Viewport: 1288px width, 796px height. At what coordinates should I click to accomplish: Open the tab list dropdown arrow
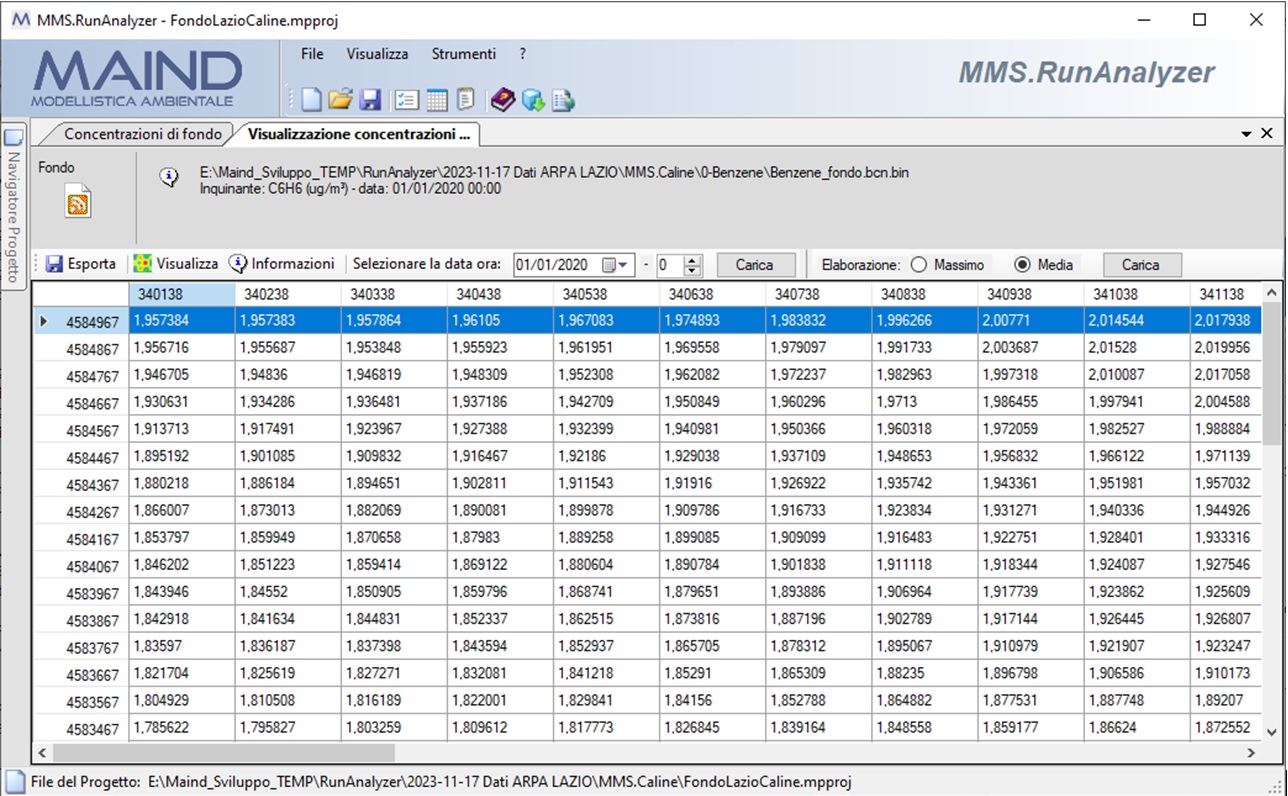(x=1246, y=134)
